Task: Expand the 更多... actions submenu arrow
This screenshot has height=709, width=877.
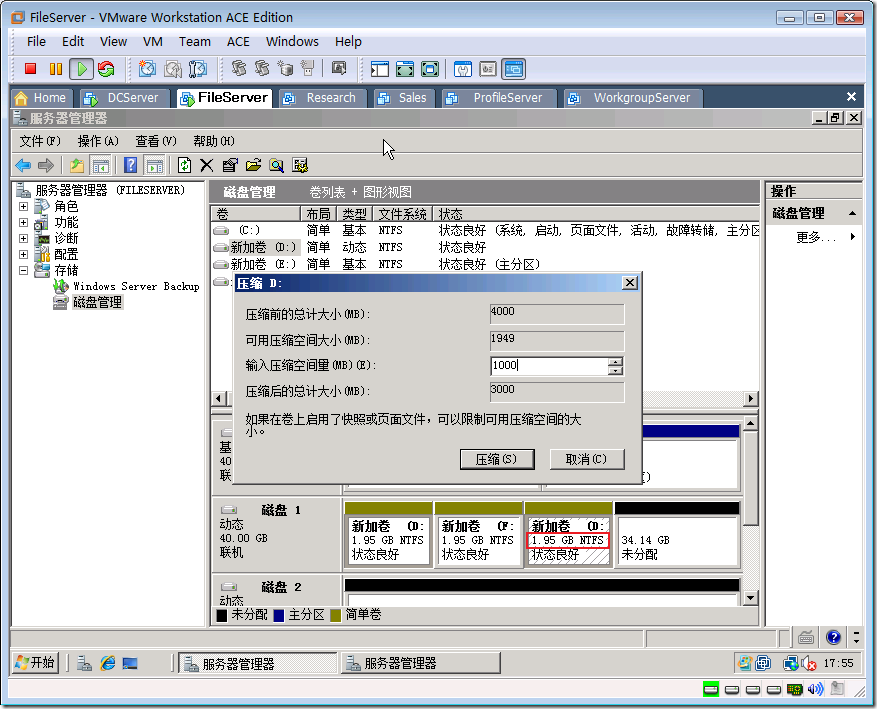Action: click(x=852, y=237)
